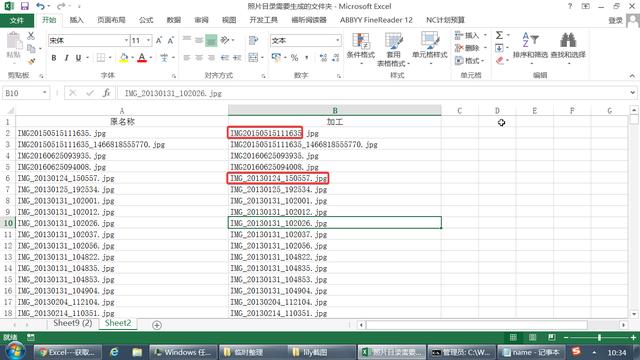Toggle italic formatting
The width and height of the screenshot is (640, 360).
click(x=66, y=58)
